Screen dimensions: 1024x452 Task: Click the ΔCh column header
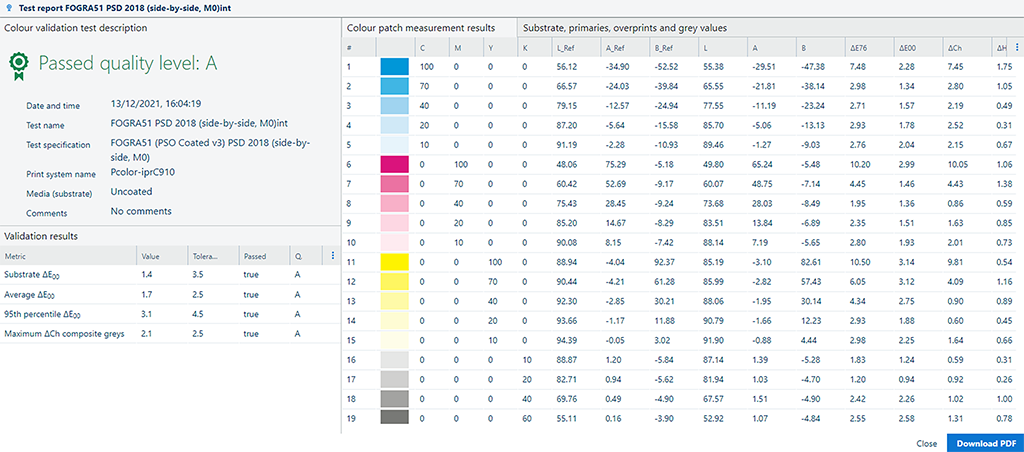pyautogui.click(x=957, y=48)
